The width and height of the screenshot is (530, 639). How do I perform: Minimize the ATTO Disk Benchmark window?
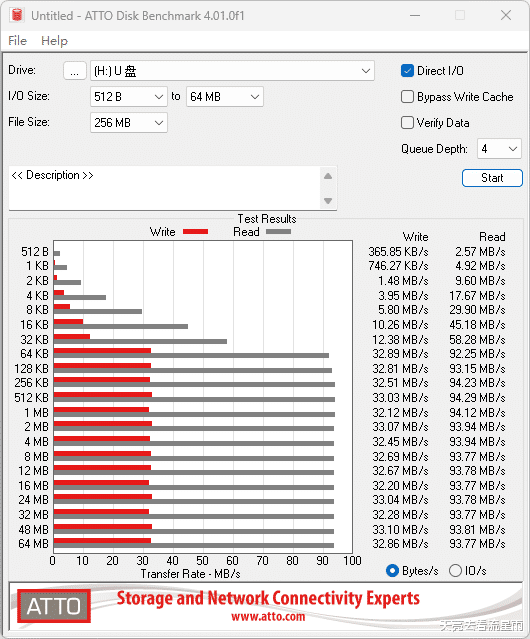[415, 15]
